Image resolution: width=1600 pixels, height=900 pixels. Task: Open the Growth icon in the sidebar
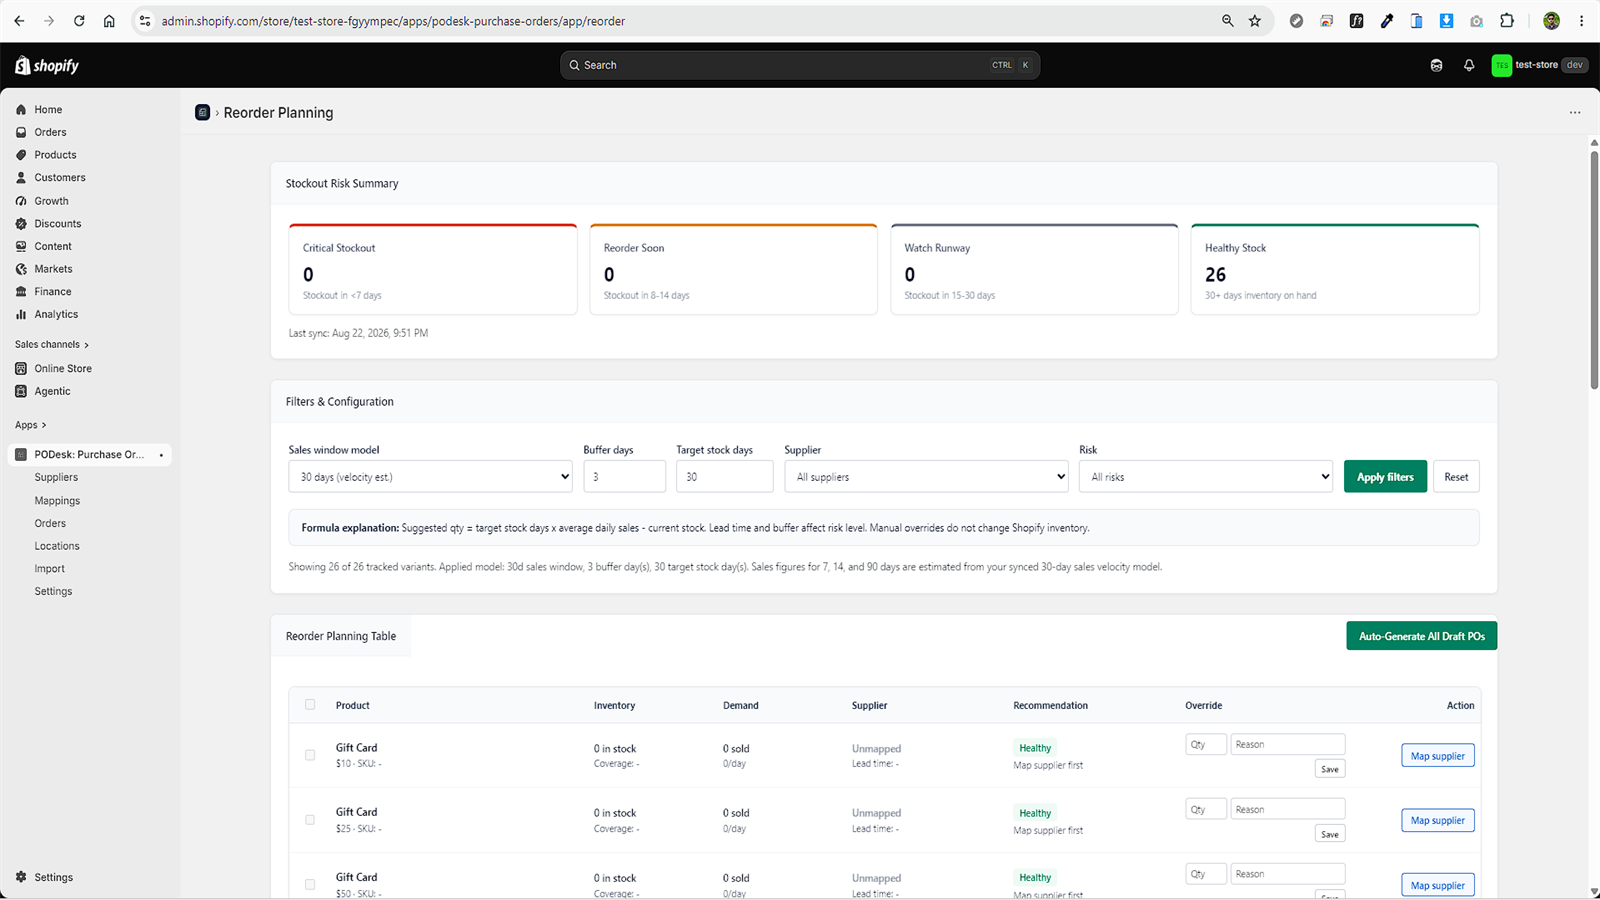pyautogui.click(x=21, y=201)
